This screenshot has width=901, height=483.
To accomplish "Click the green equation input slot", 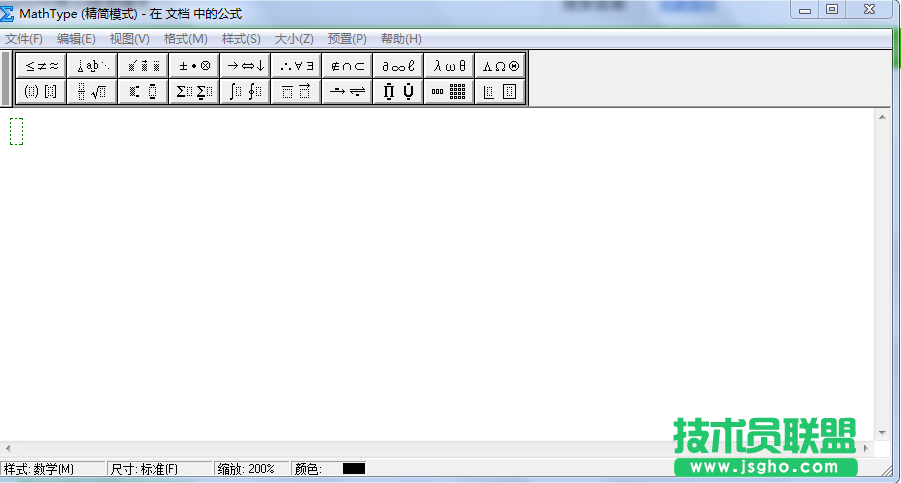I will 16,131.
